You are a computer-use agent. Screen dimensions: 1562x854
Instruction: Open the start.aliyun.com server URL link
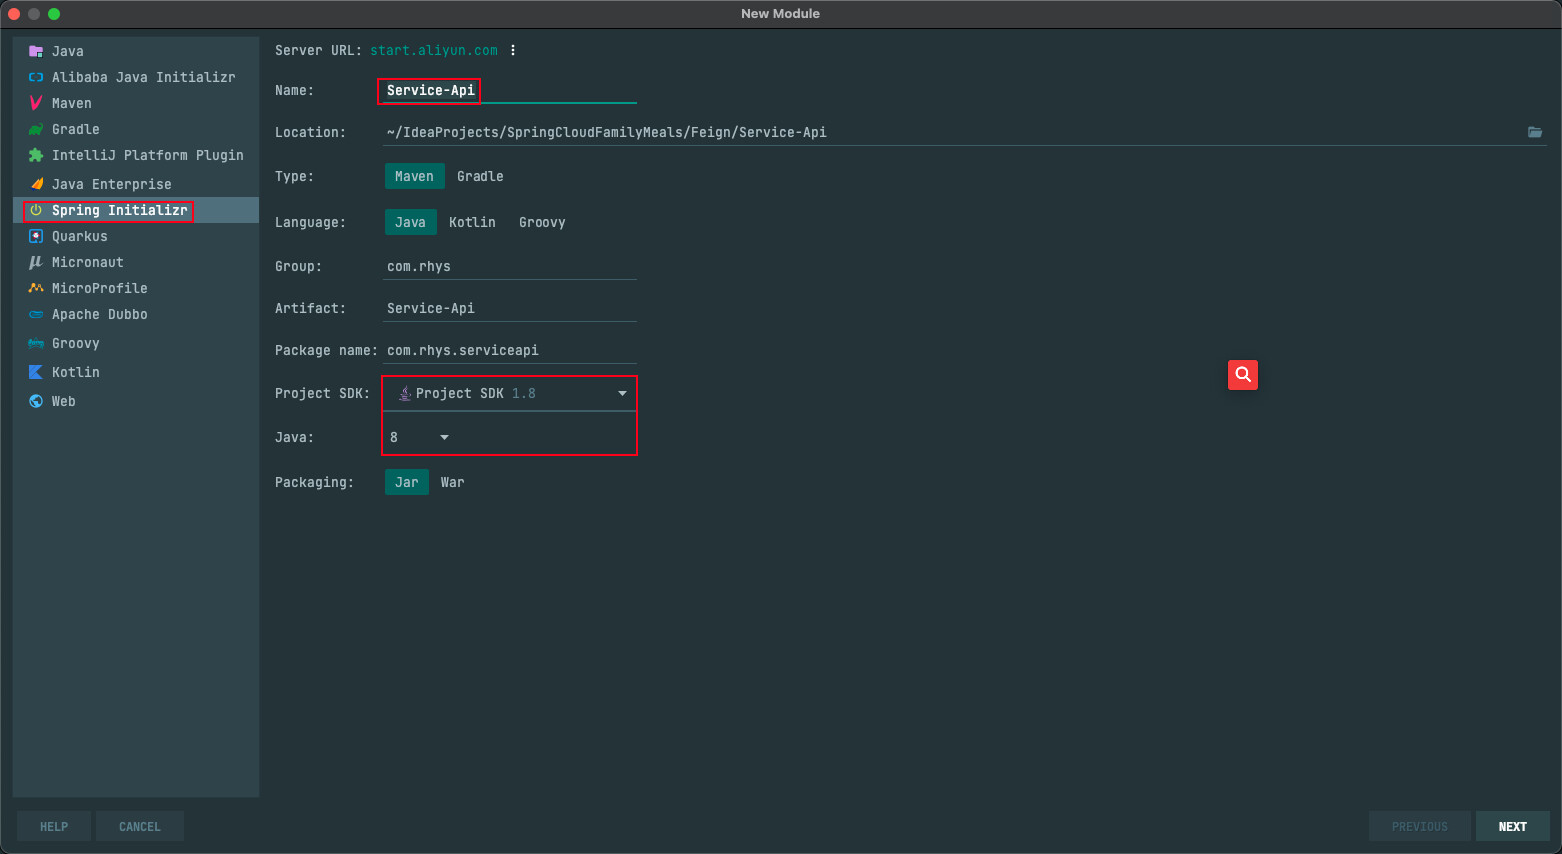click(434, 50)
